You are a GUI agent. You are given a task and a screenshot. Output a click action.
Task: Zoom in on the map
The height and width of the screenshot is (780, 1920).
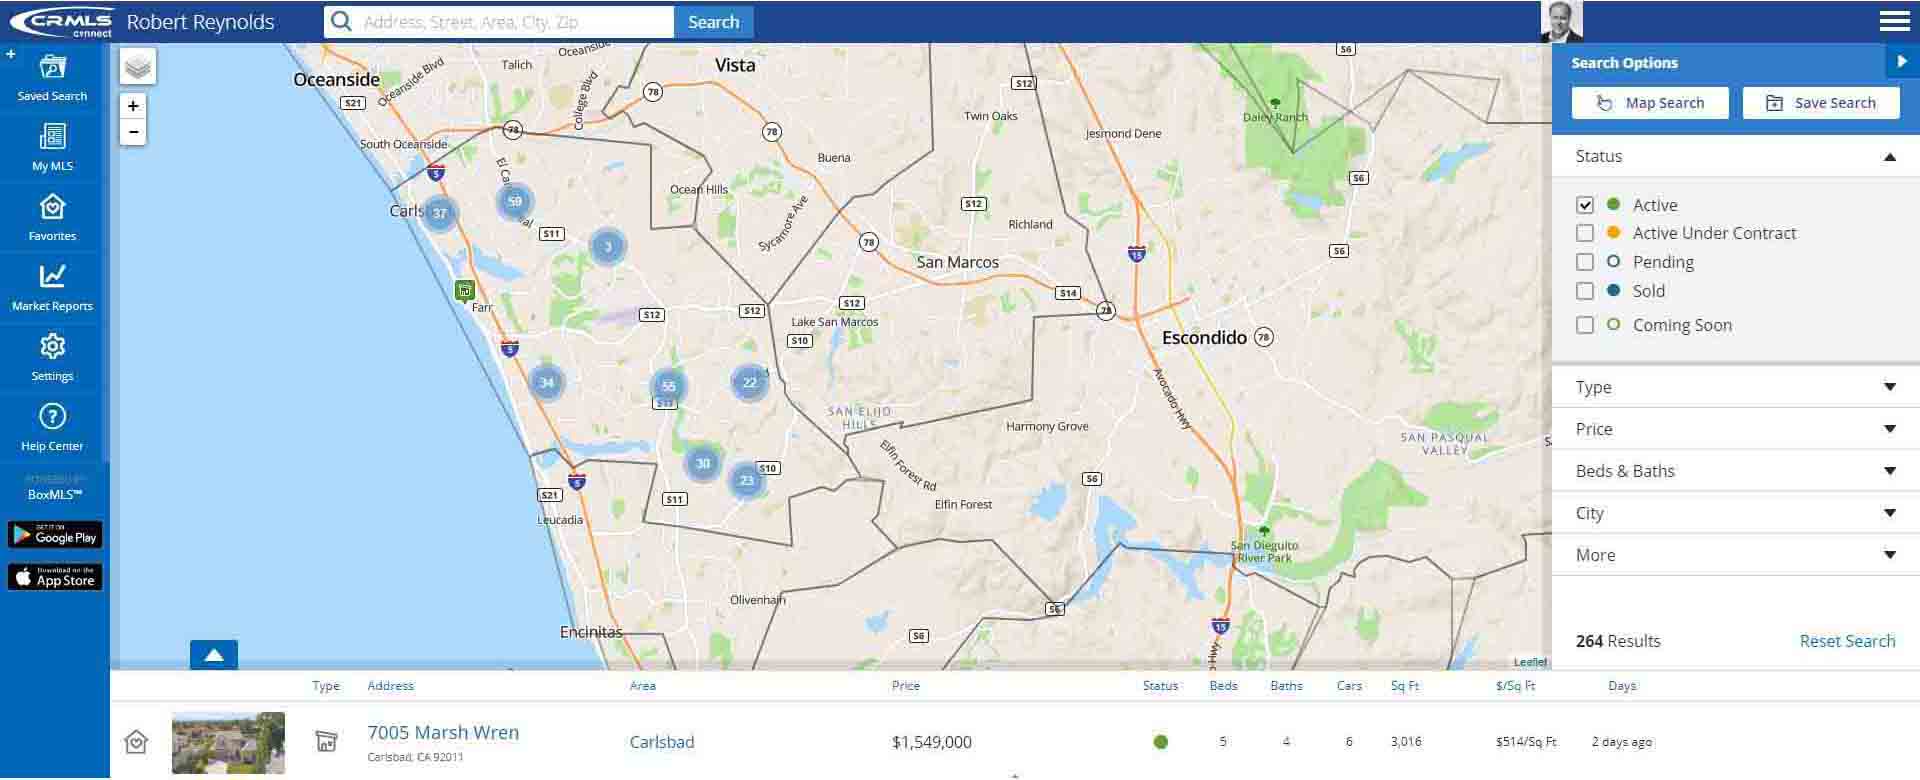[x=133, y=106]
